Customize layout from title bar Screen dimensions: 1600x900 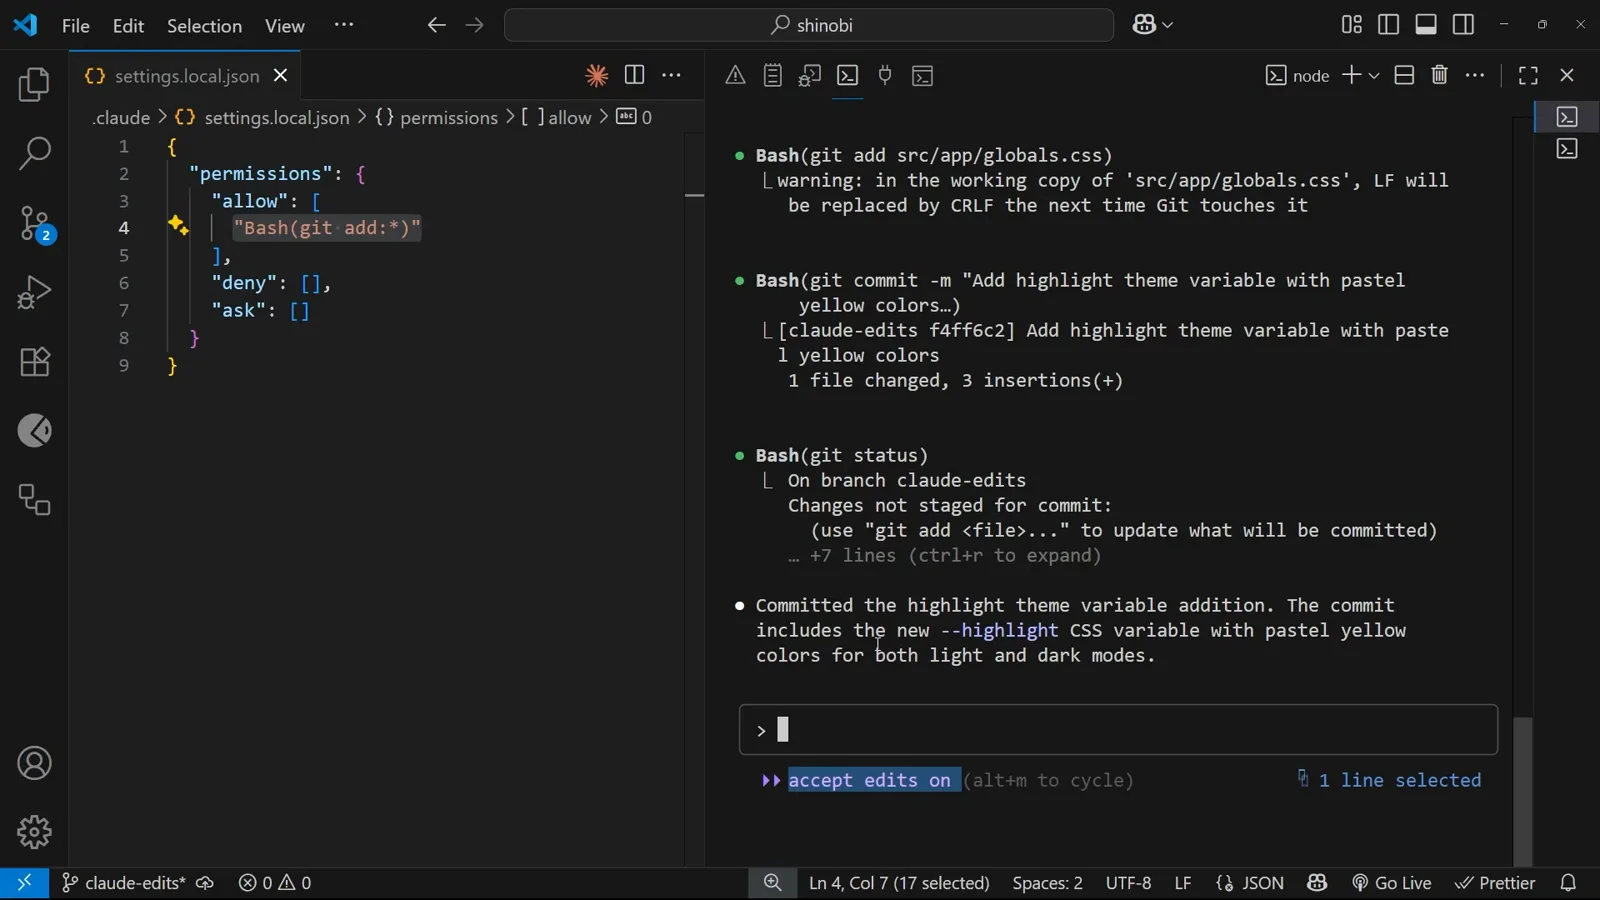click(1352, 24)
